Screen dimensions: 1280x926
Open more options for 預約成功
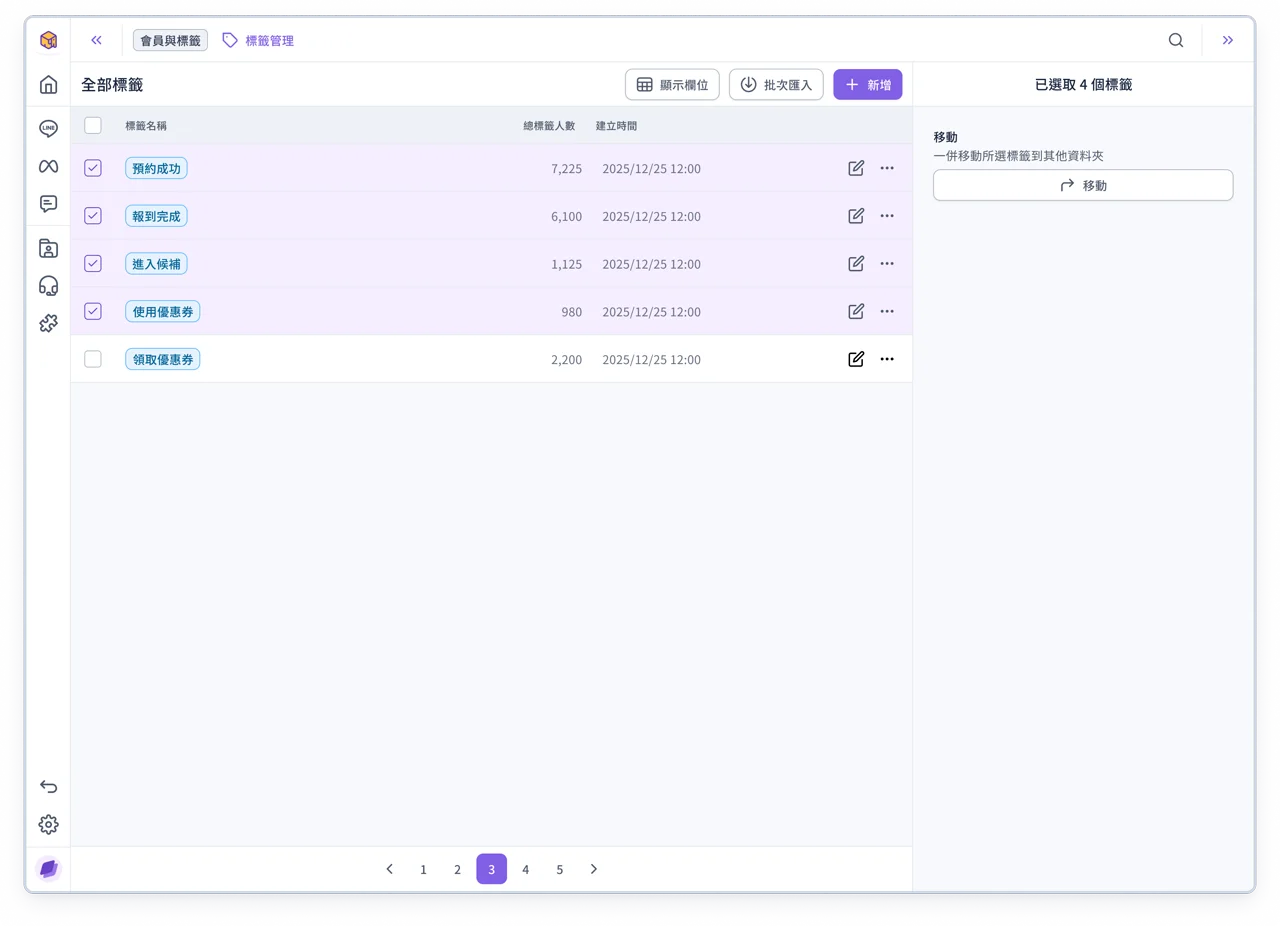click(x=887, y=168)
